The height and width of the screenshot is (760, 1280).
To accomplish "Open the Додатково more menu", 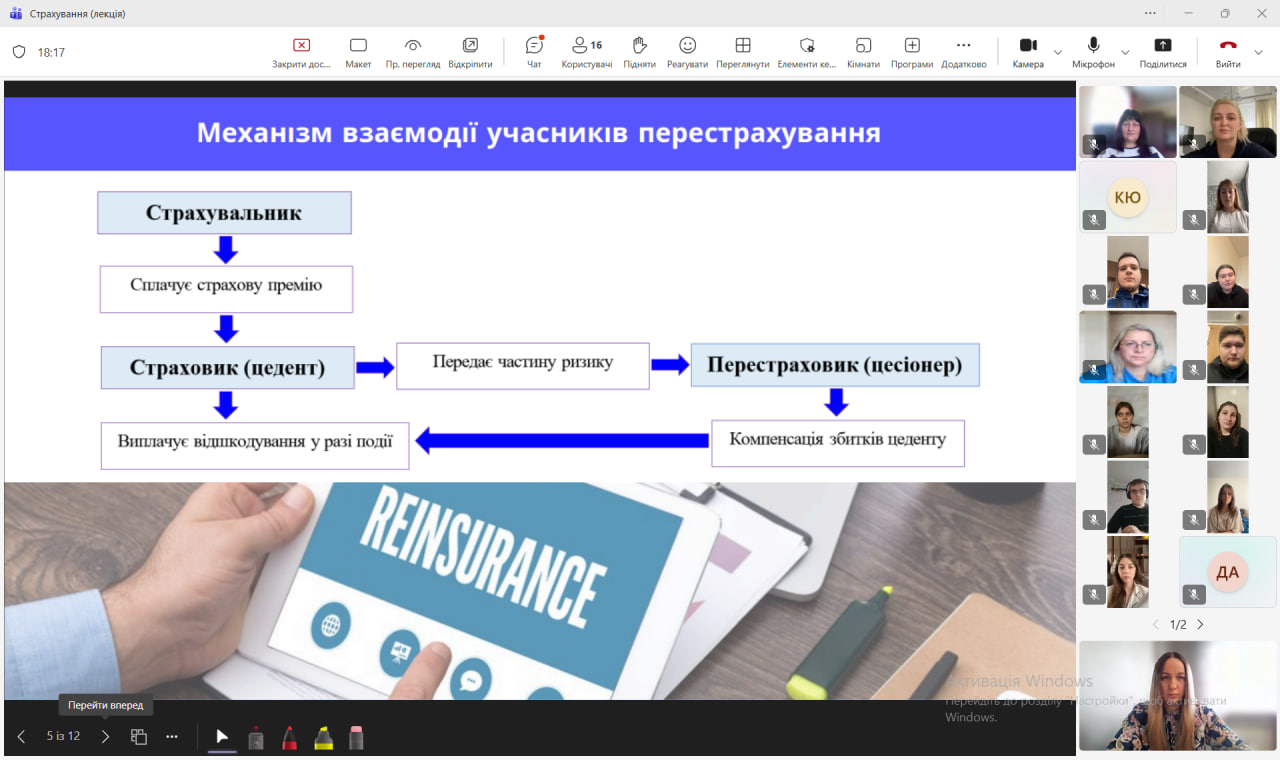I will (963, 51).
